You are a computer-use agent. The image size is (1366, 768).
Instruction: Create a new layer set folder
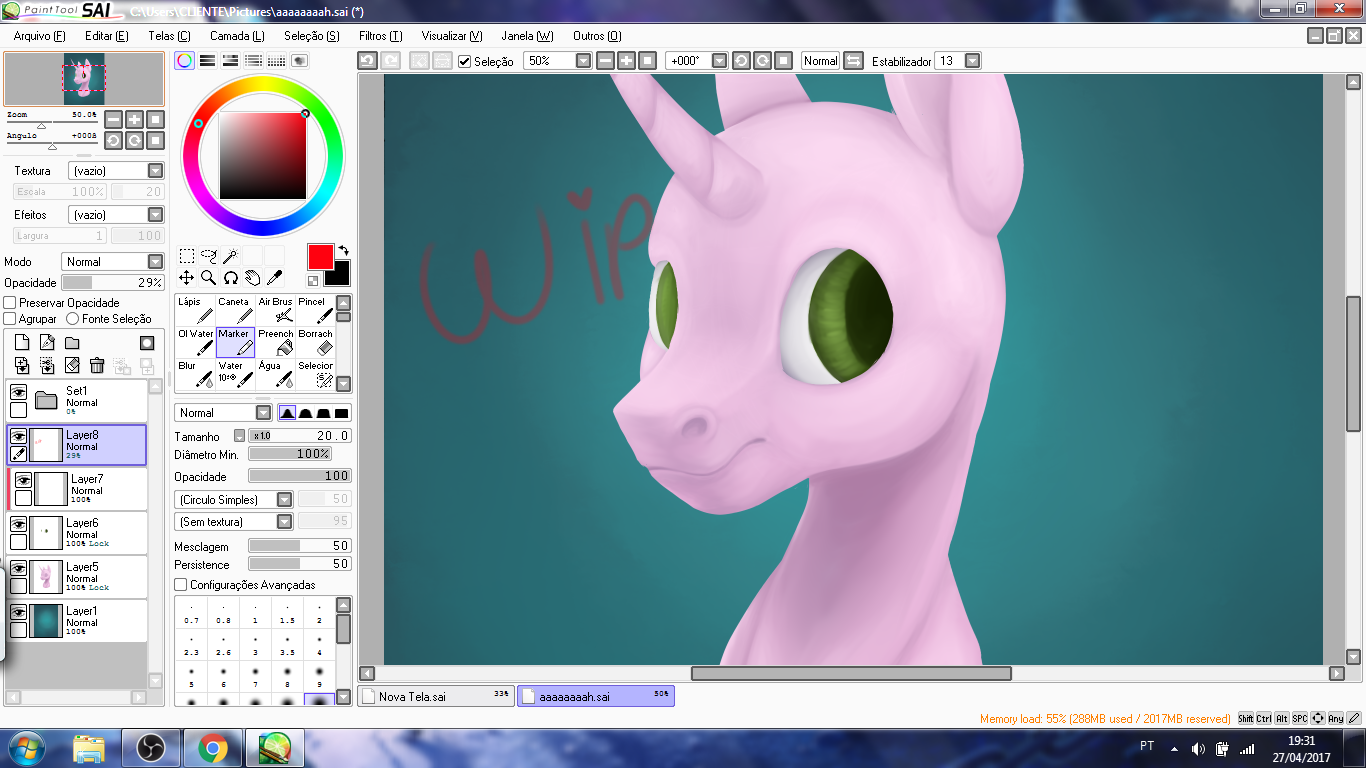pos(72,343)
